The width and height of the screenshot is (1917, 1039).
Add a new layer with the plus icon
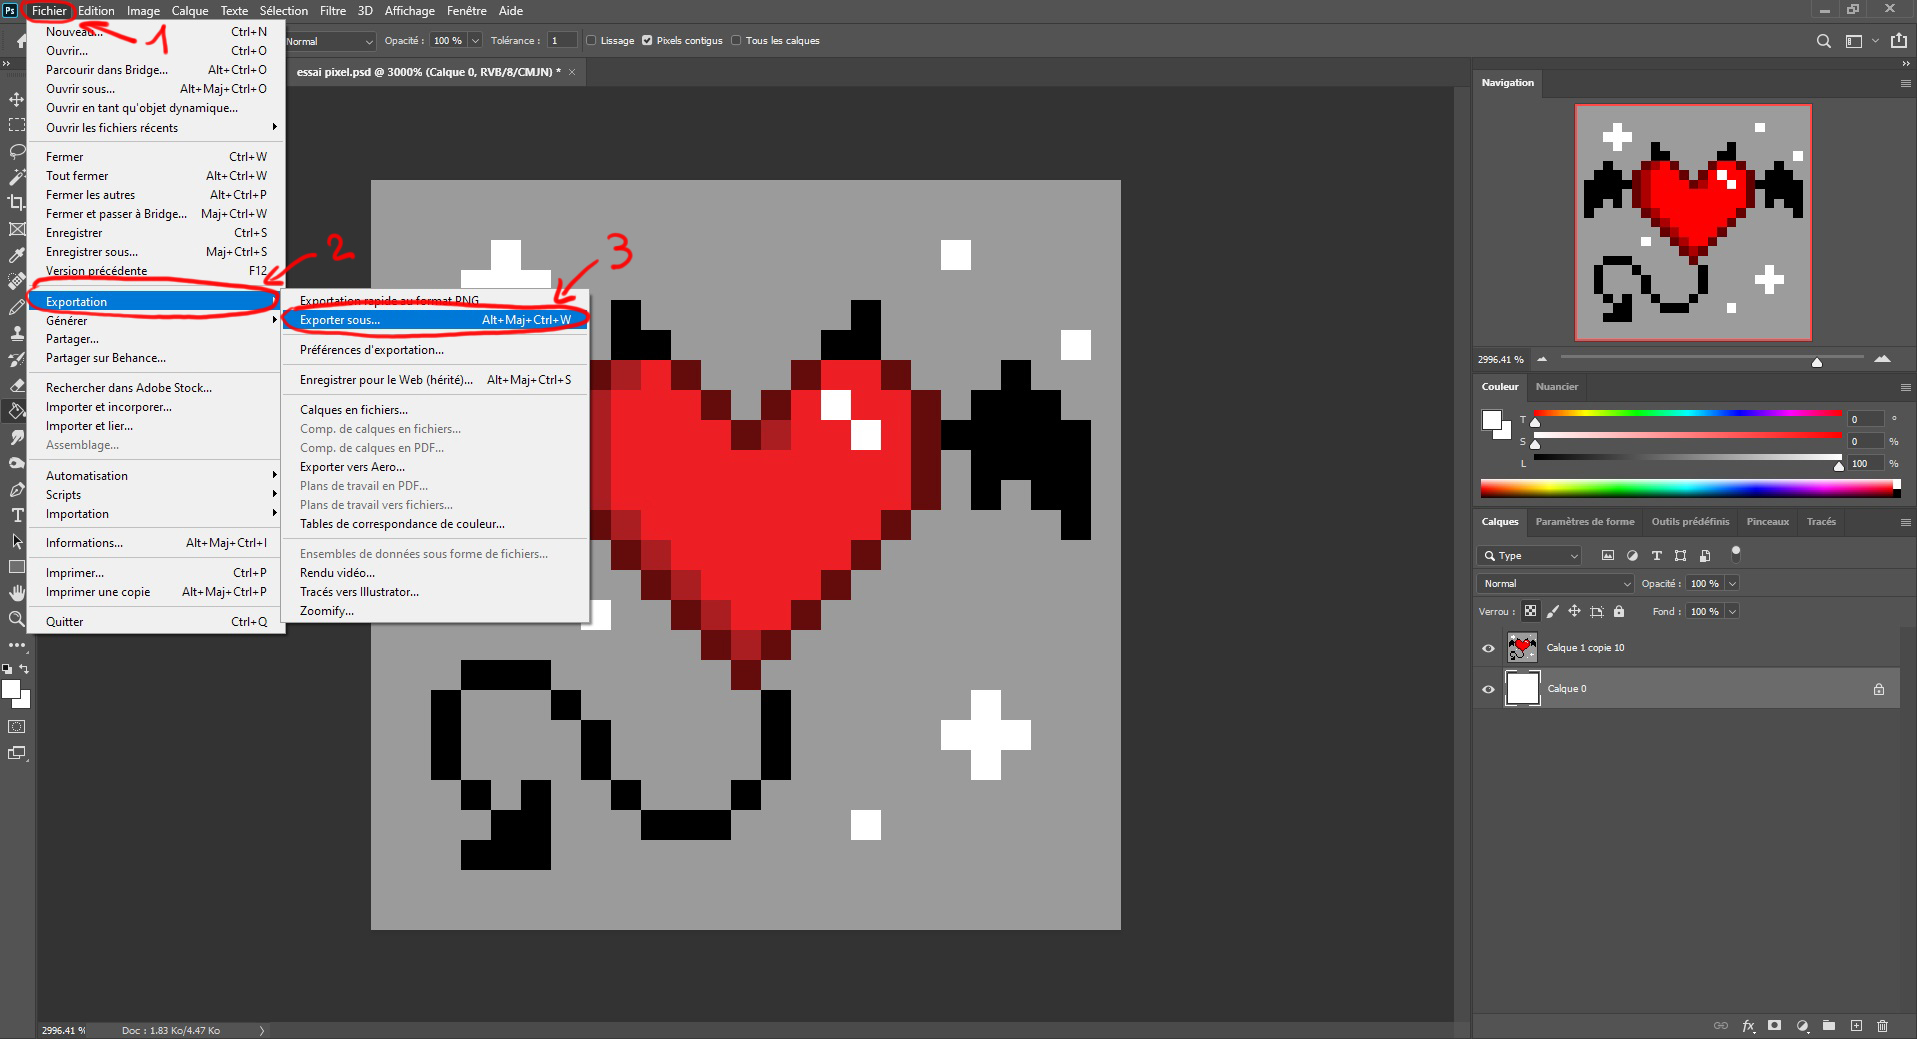(1857, 1026)
